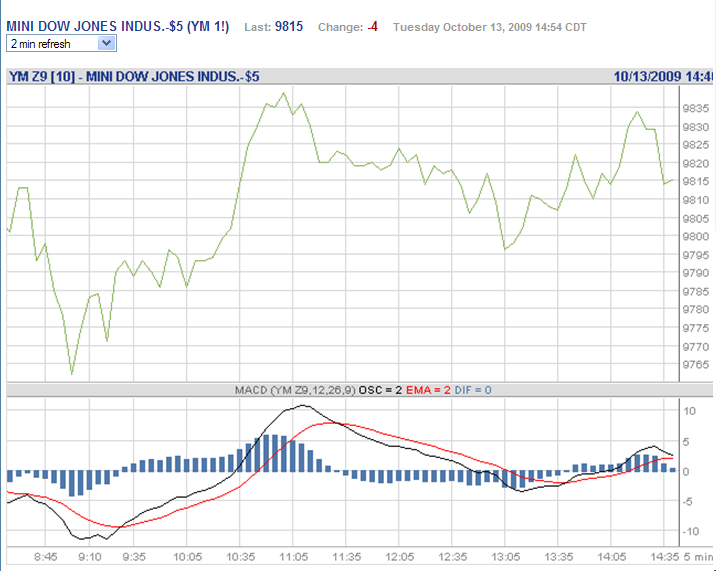
Task: Click the 9810 price axis label
Action: point(696,200)
